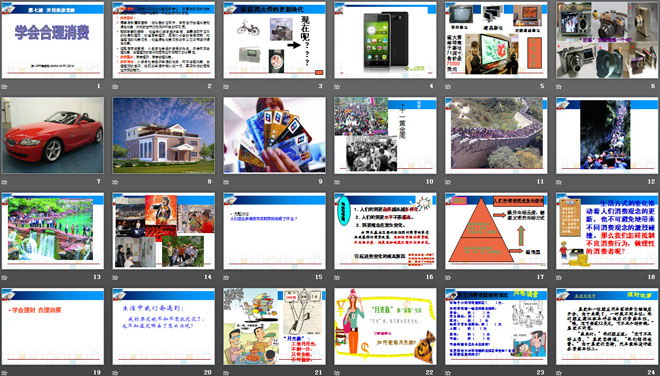Select the house photo slide 8
The height and width of the screenshot is (376, 660).
[164, 136]
